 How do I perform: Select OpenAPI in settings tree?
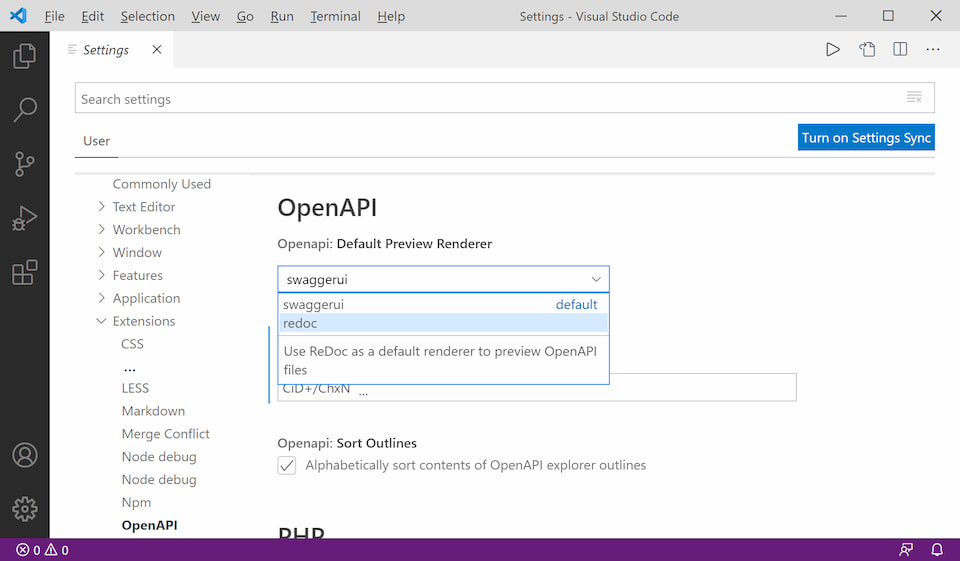point(149,525)
